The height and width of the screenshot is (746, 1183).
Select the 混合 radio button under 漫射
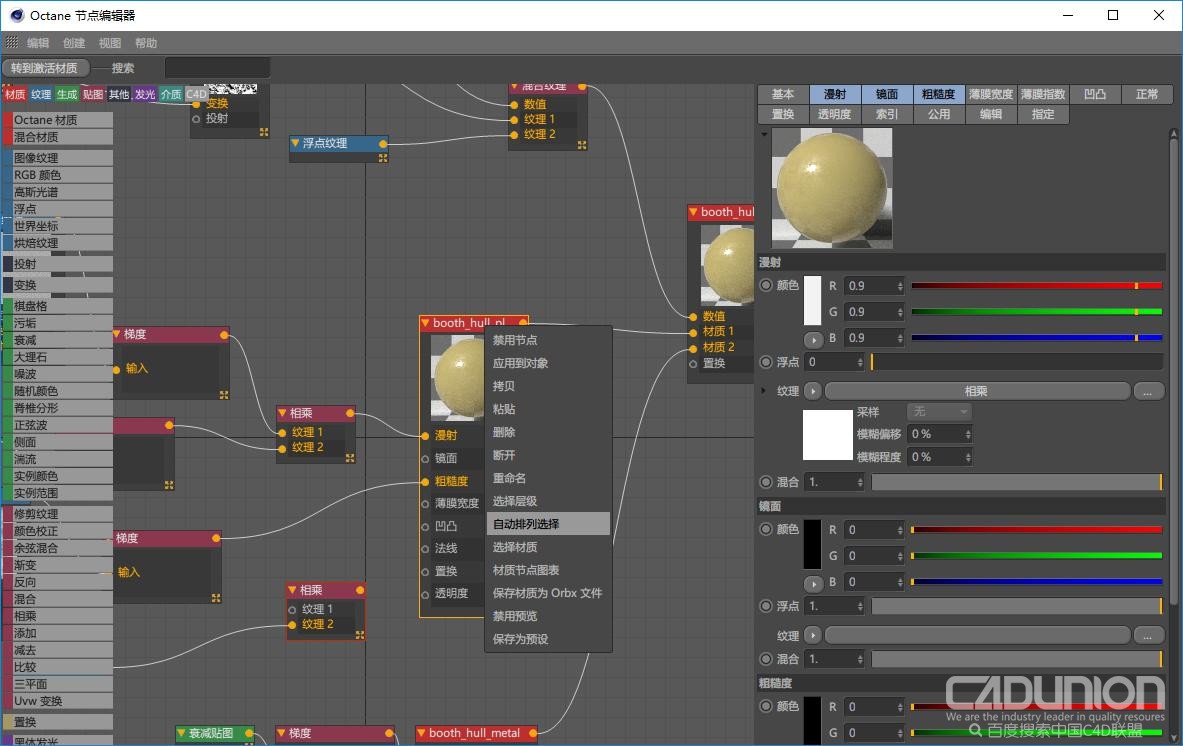click(x=766, y=481)
